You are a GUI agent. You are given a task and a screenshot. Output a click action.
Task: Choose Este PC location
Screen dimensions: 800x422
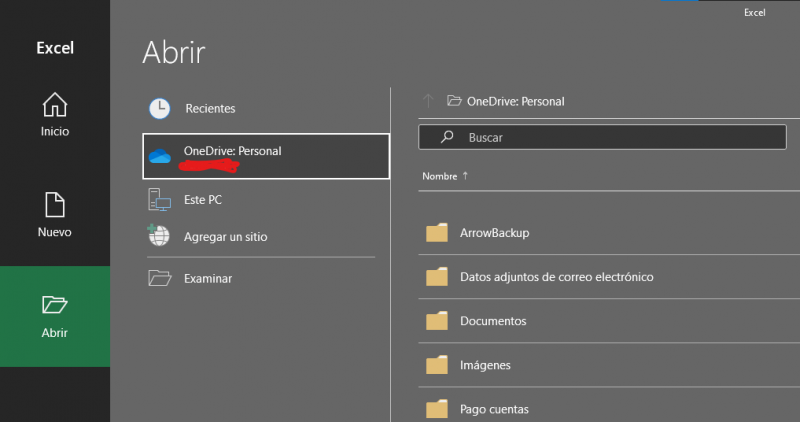tap(266, 200)
